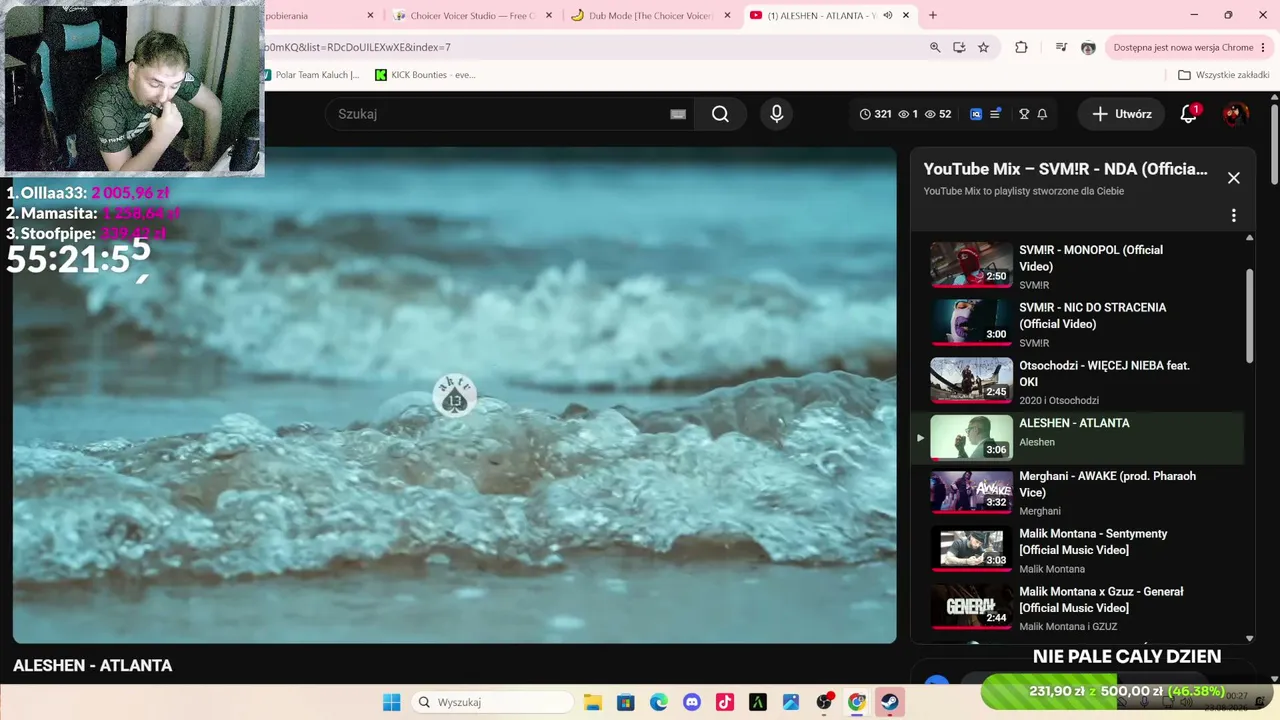This screenshot has width=1280, height=720.
Task: Start voice search with the microphone icon
Action: pos(776,114)
